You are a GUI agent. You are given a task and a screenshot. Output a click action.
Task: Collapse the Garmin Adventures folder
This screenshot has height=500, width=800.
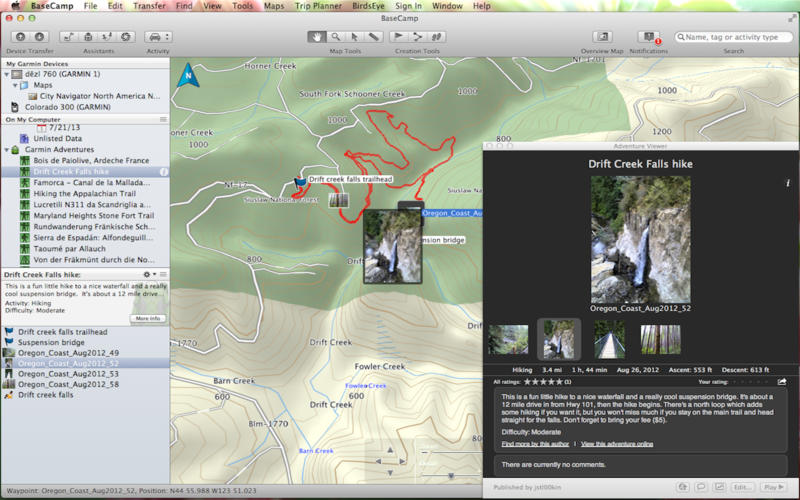point(8,150)
